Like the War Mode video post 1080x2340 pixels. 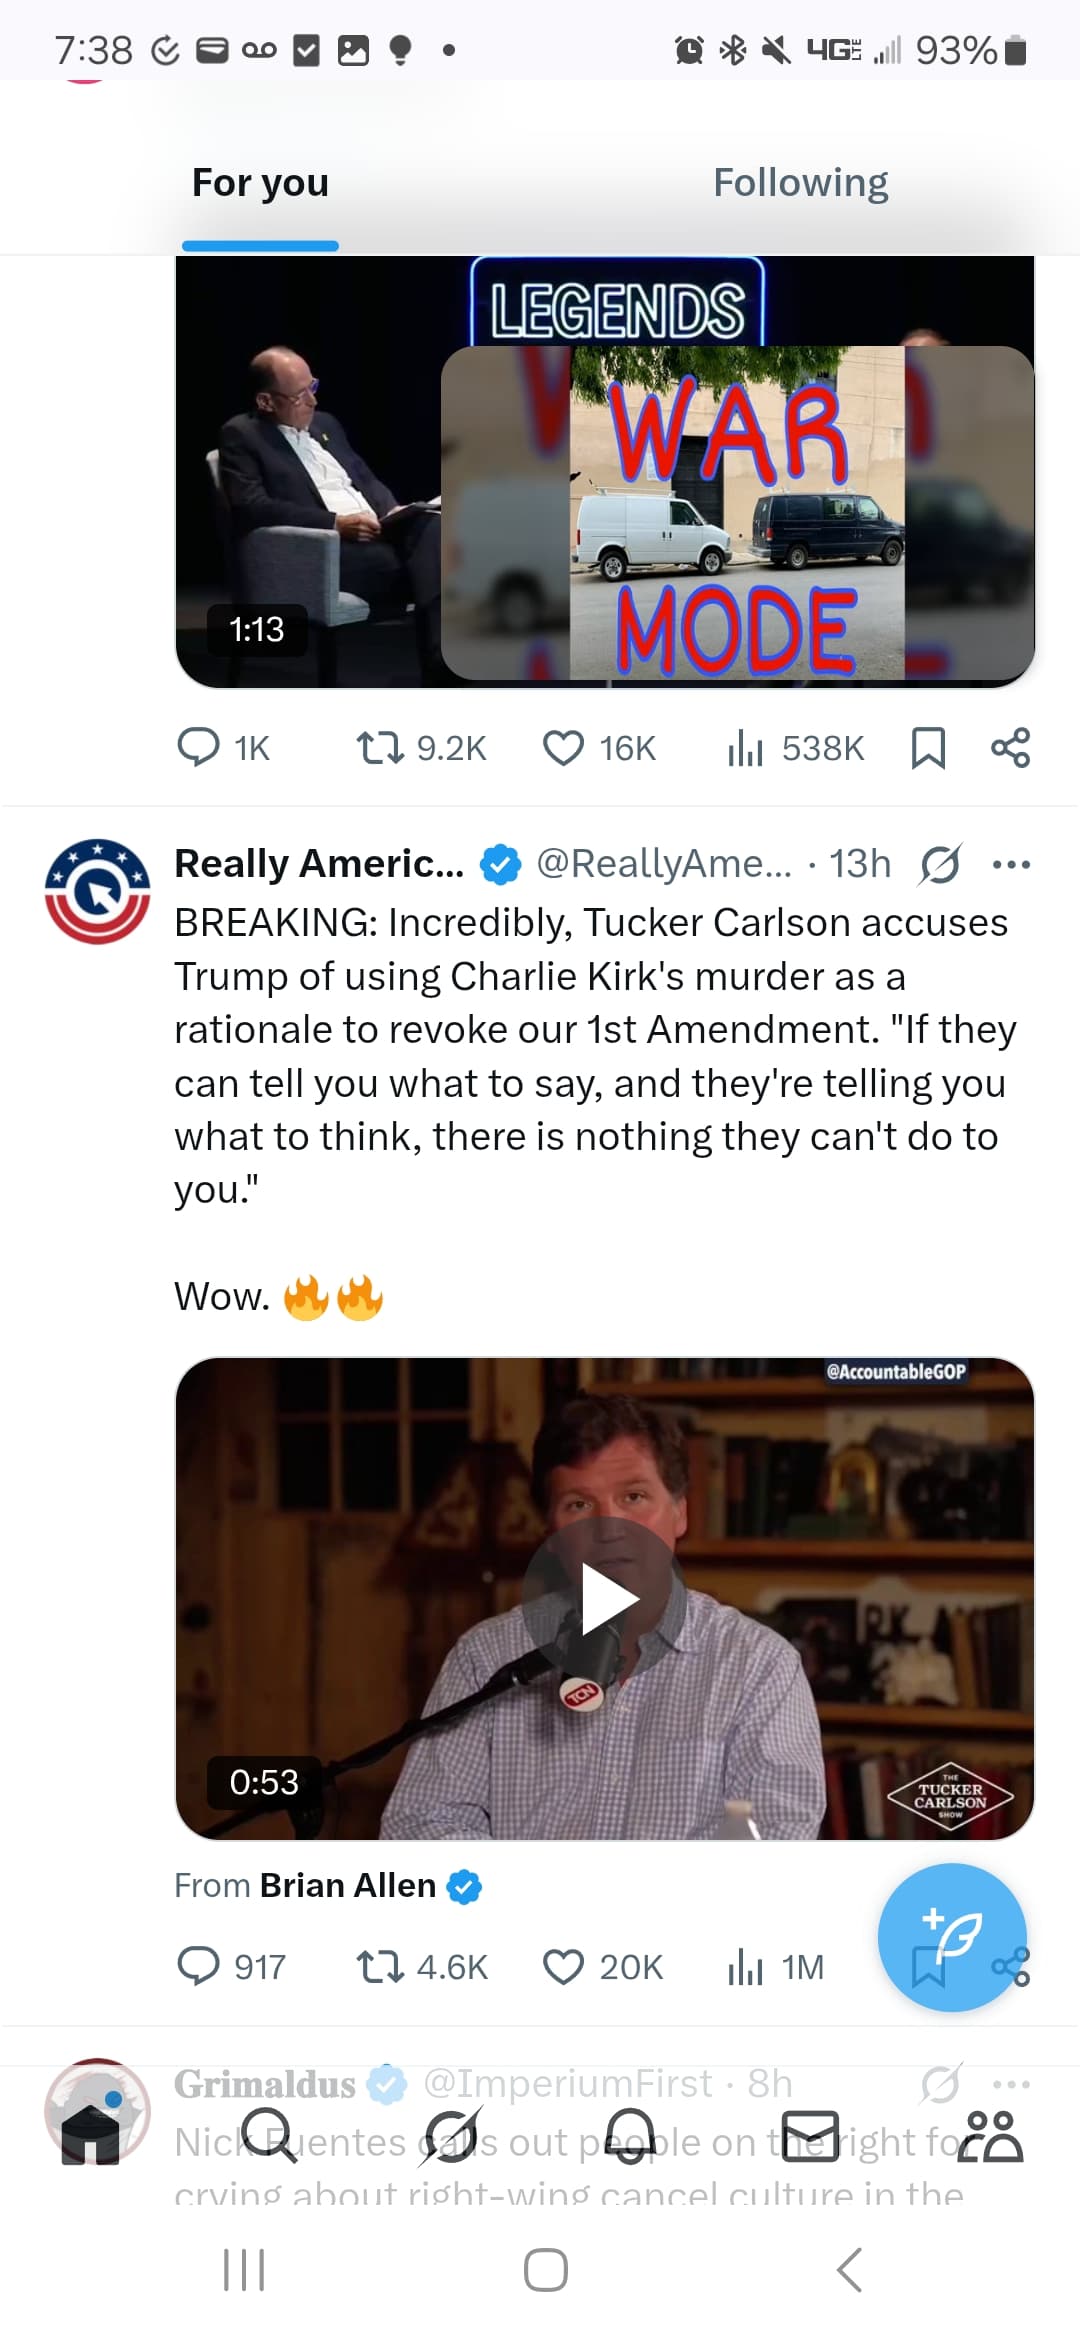point(563,748)
